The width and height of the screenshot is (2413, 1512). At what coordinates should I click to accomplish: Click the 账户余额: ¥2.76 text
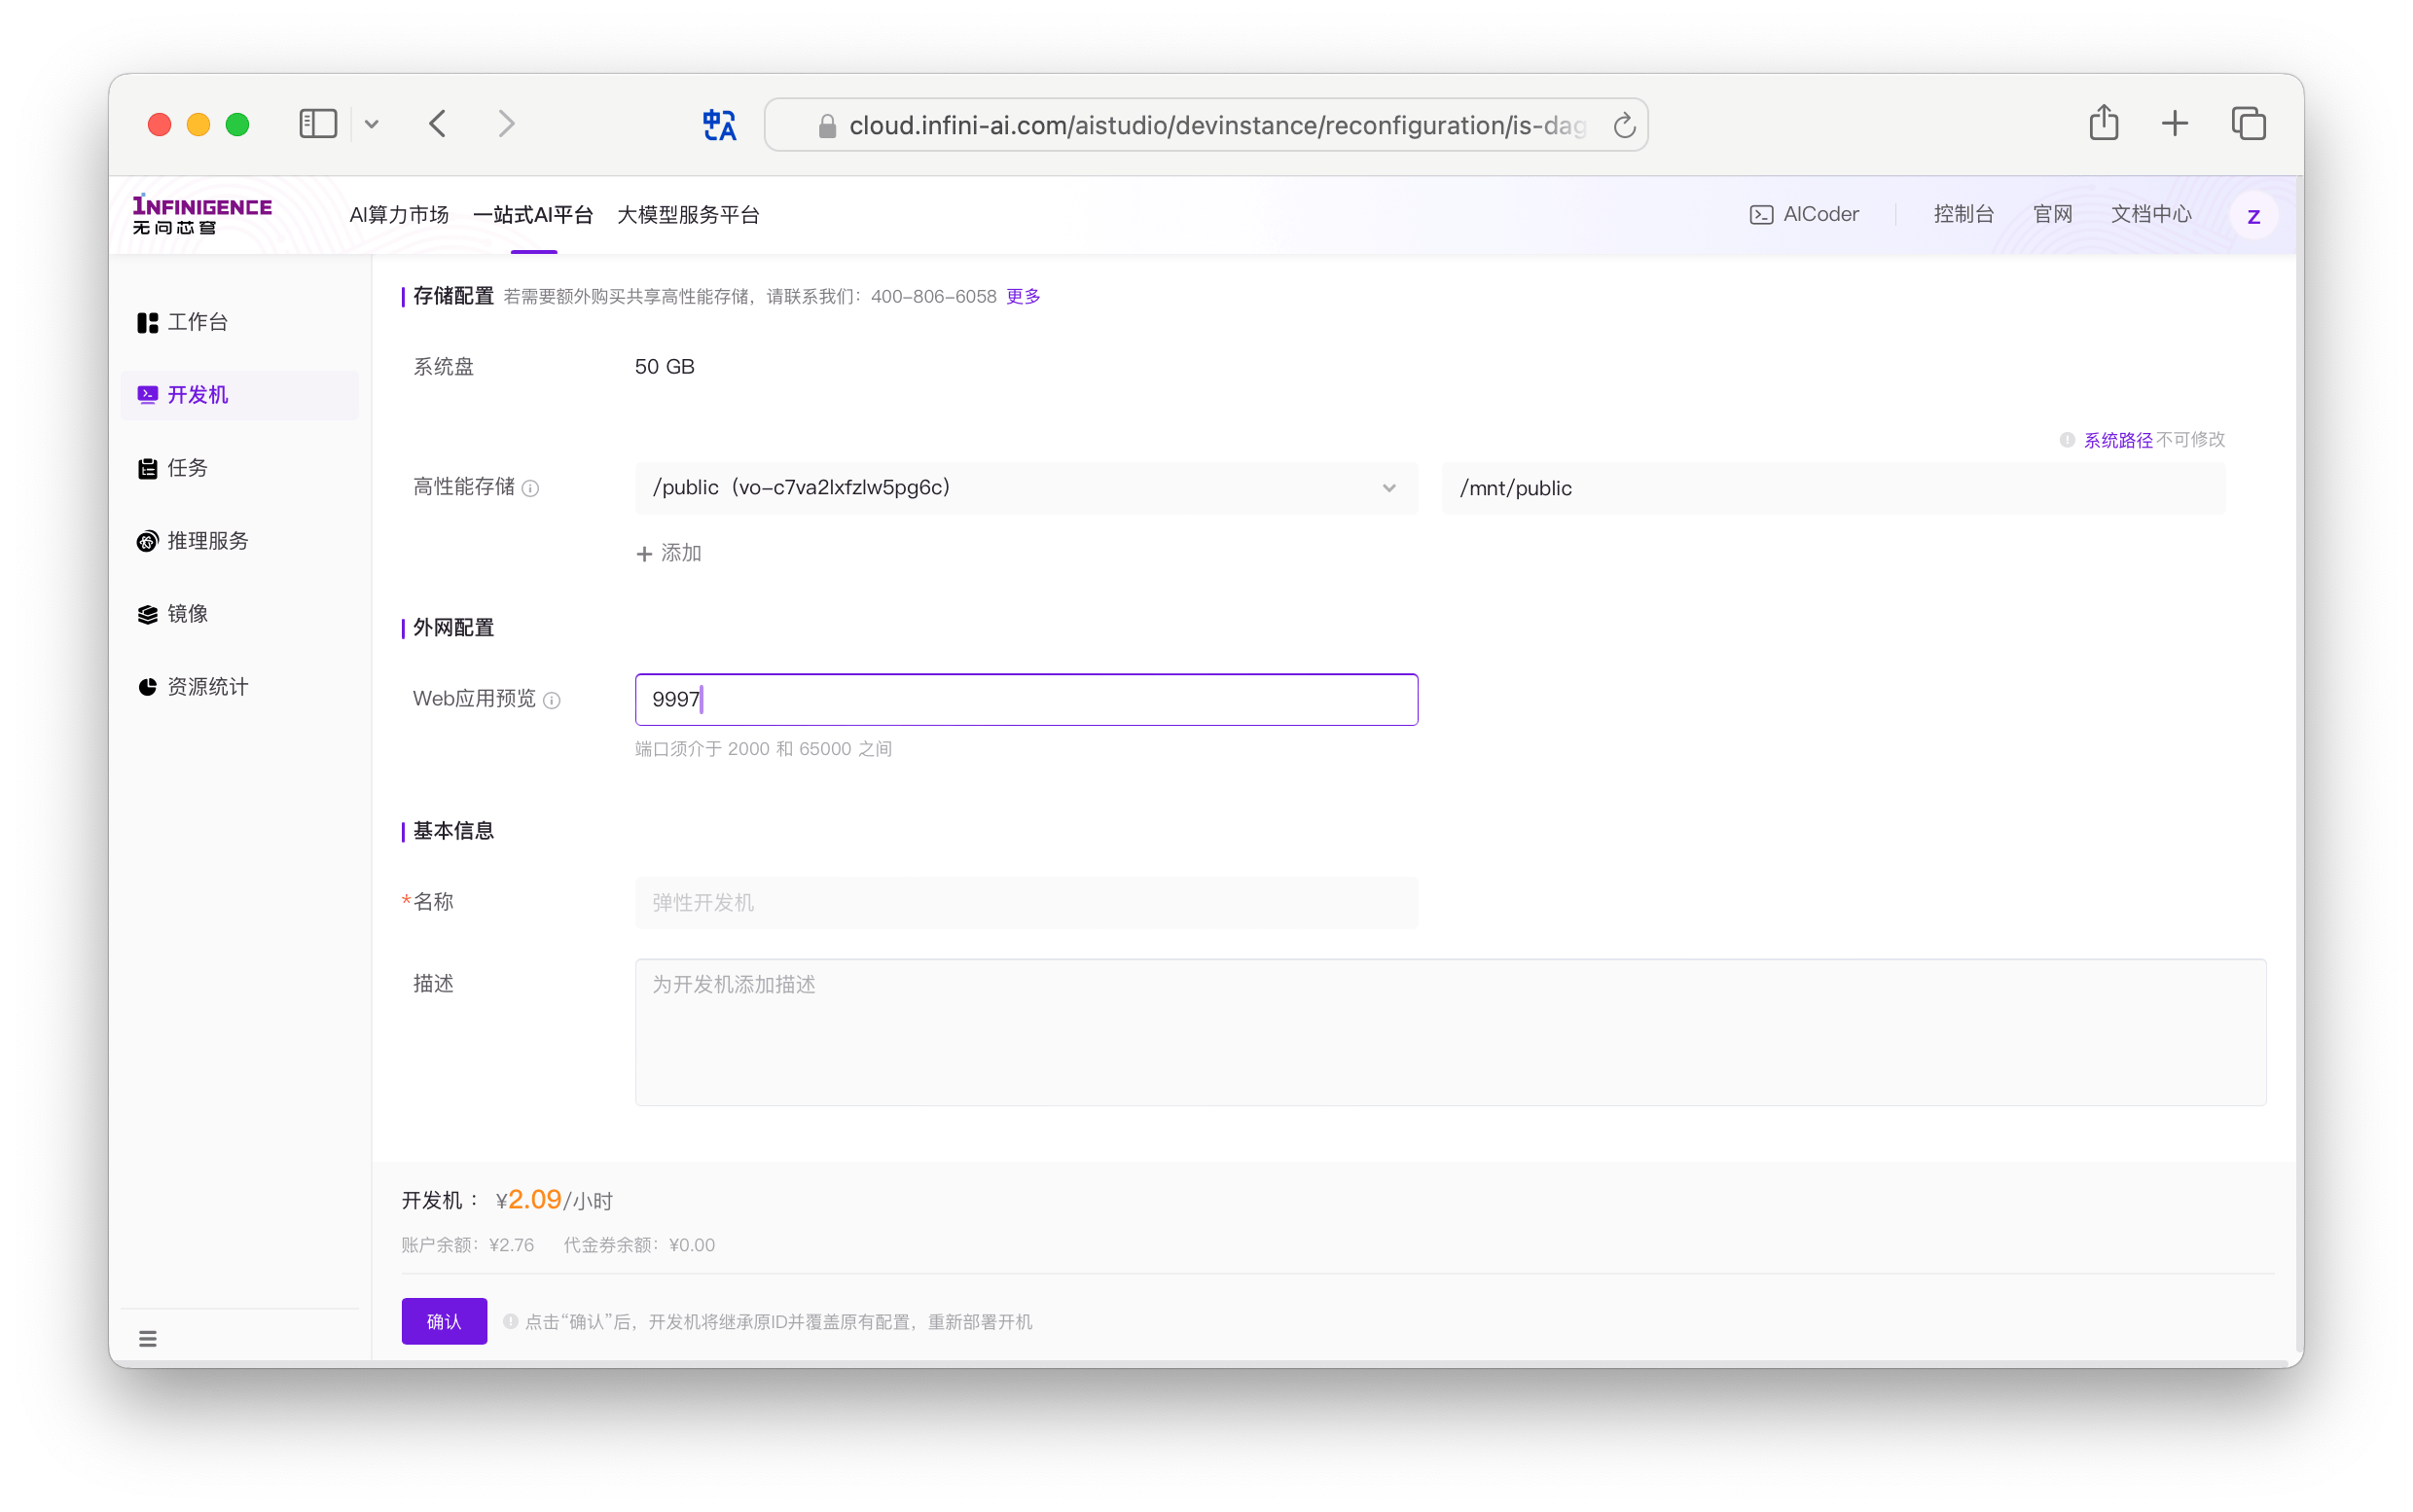[468, 1245]
